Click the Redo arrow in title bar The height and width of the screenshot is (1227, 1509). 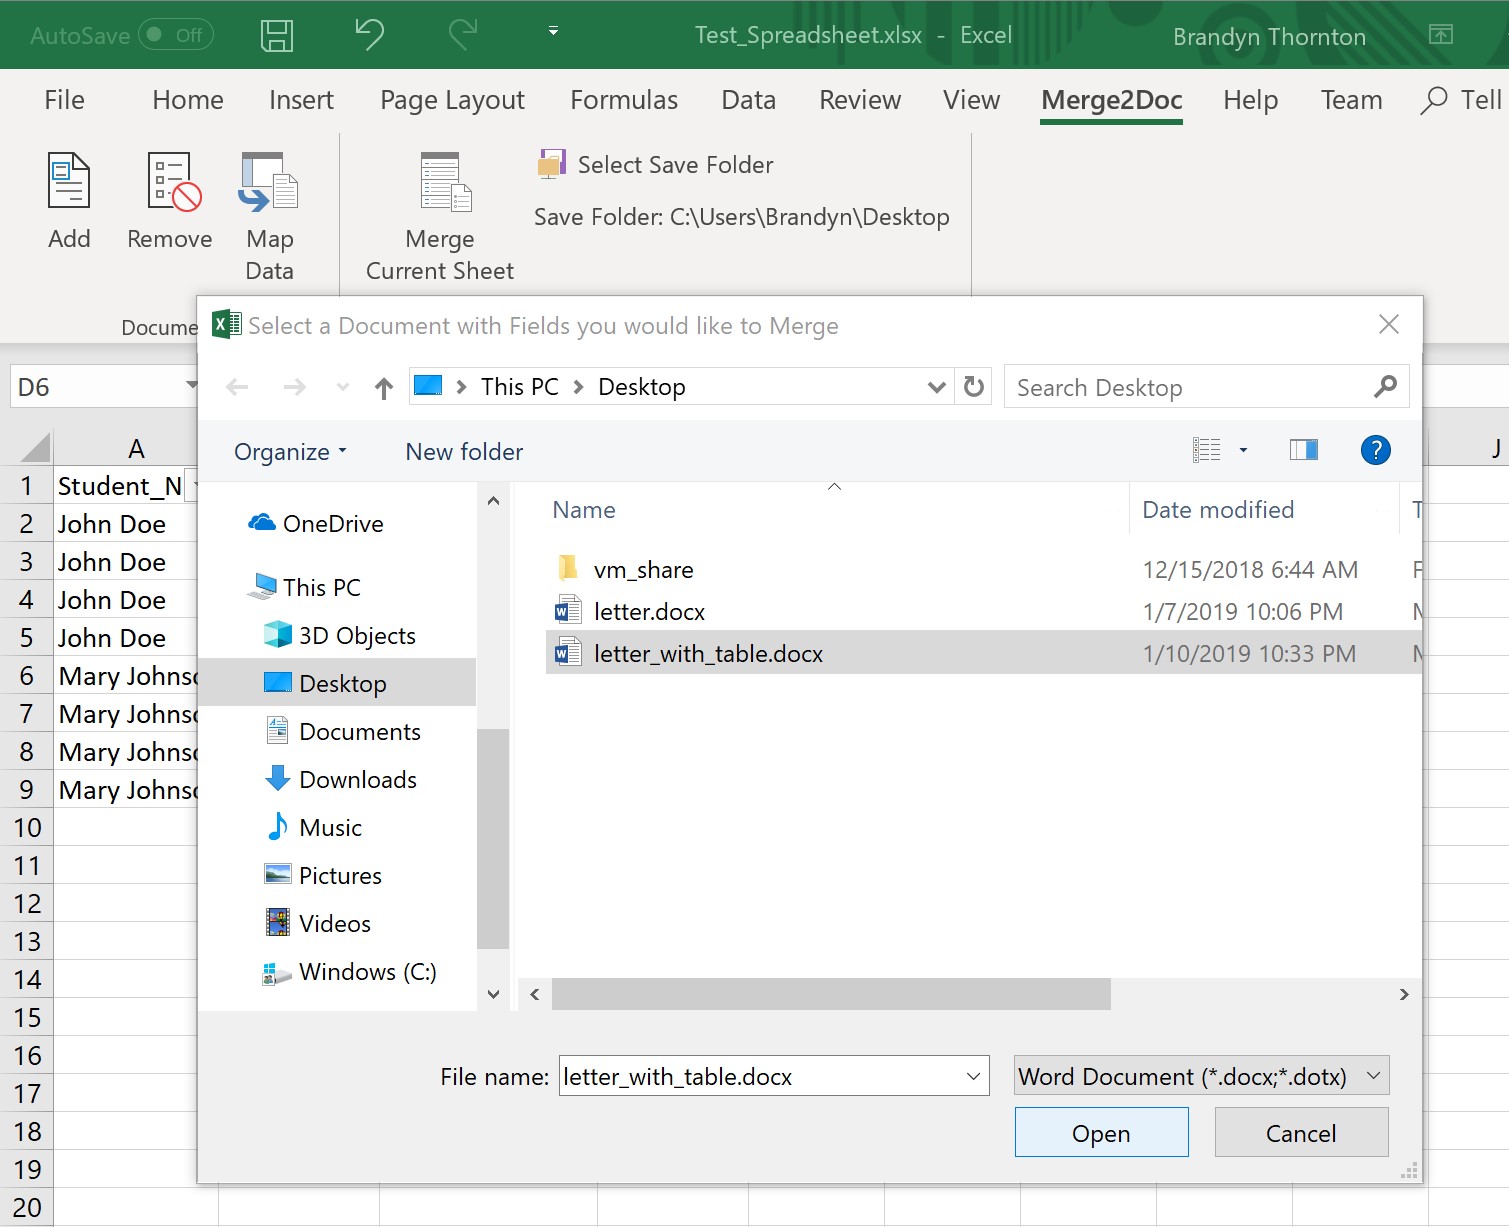(462, 35)
